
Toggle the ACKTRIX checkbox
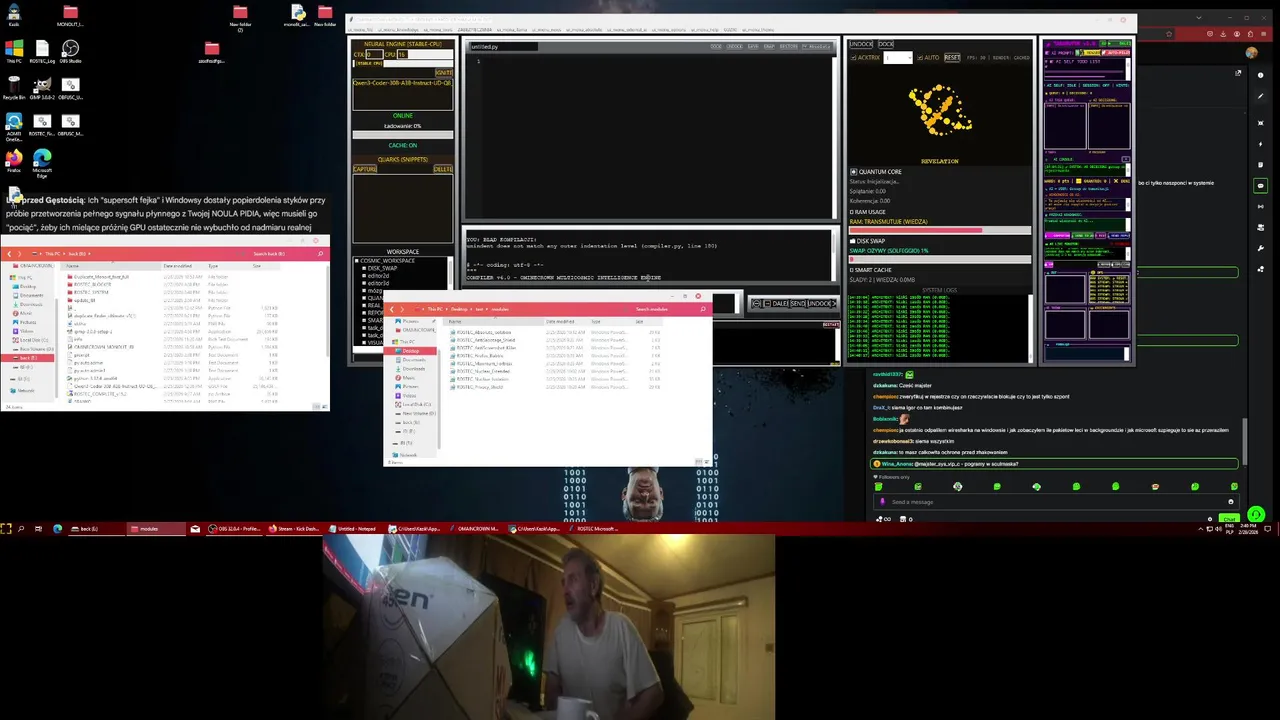[x=853, y=58]
